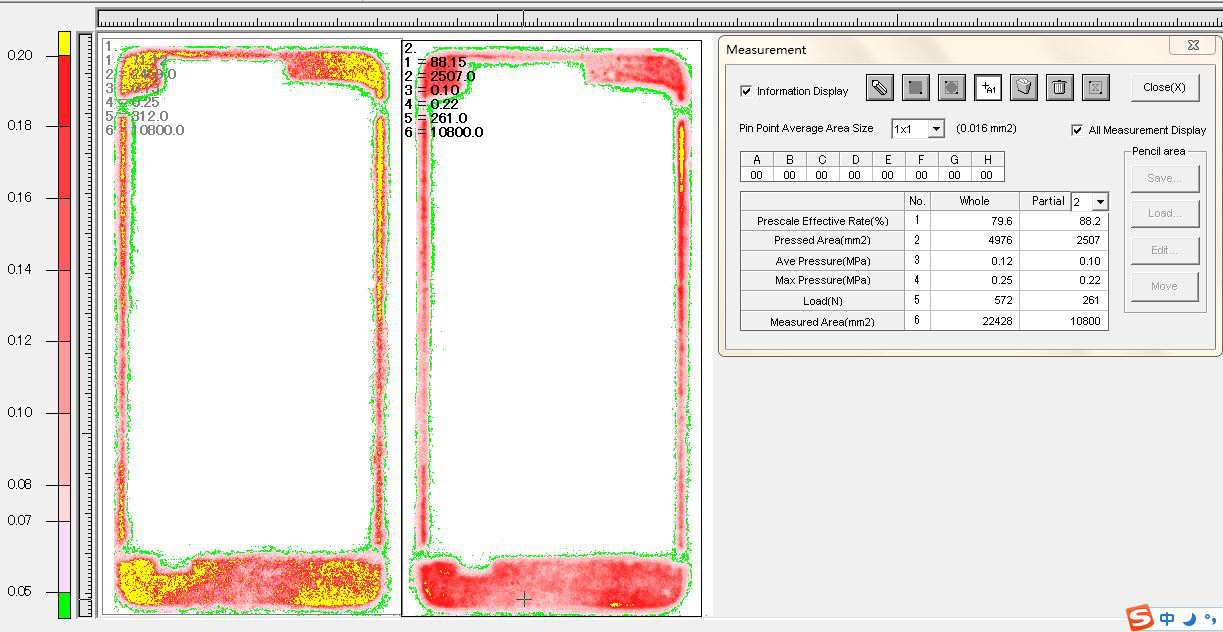1223x632 pixels.
Task: Select Prescale Effective Rate(%) row label
Action: 822,221
